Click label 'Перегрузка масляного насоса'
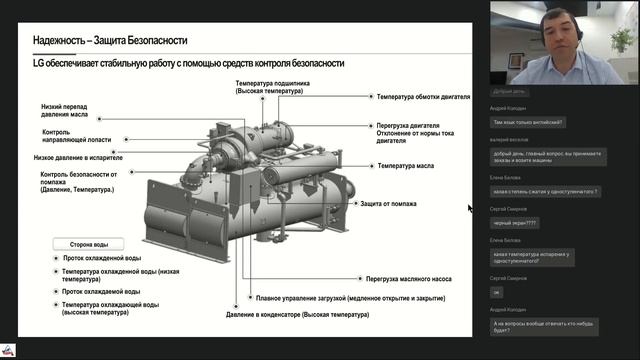The width and height of the screenshot is (640, 360). [x=409, y=279]
